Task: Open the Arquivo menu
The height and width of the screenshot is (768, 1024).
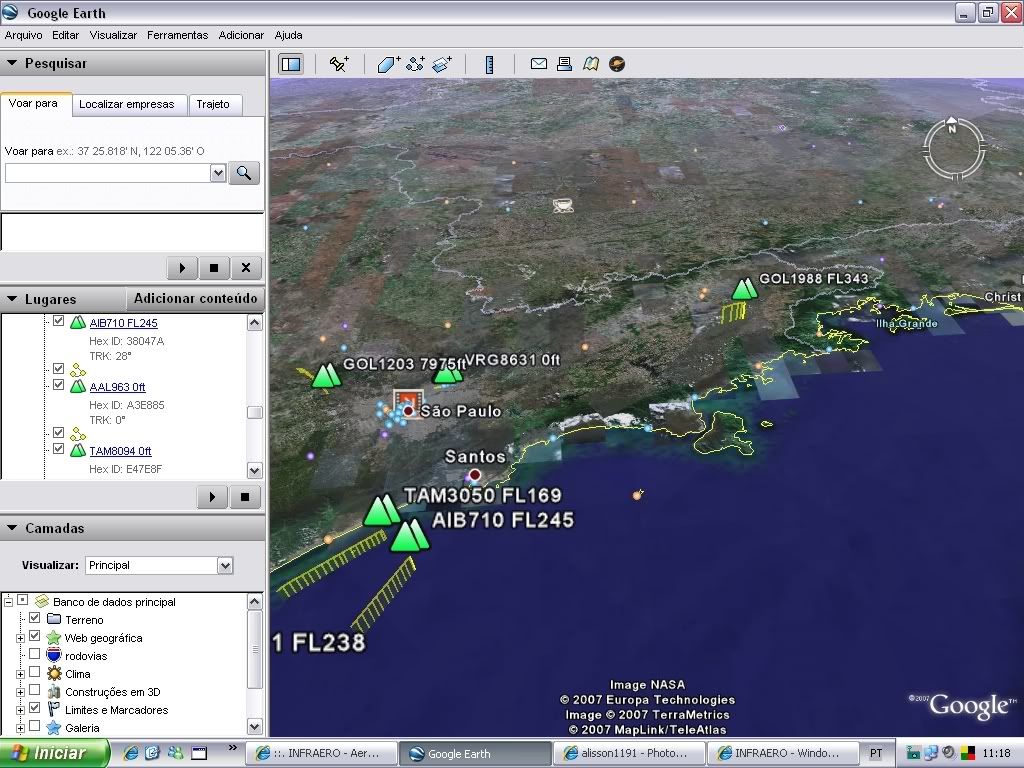Action: pyautogui.click(x=24, y=35)
